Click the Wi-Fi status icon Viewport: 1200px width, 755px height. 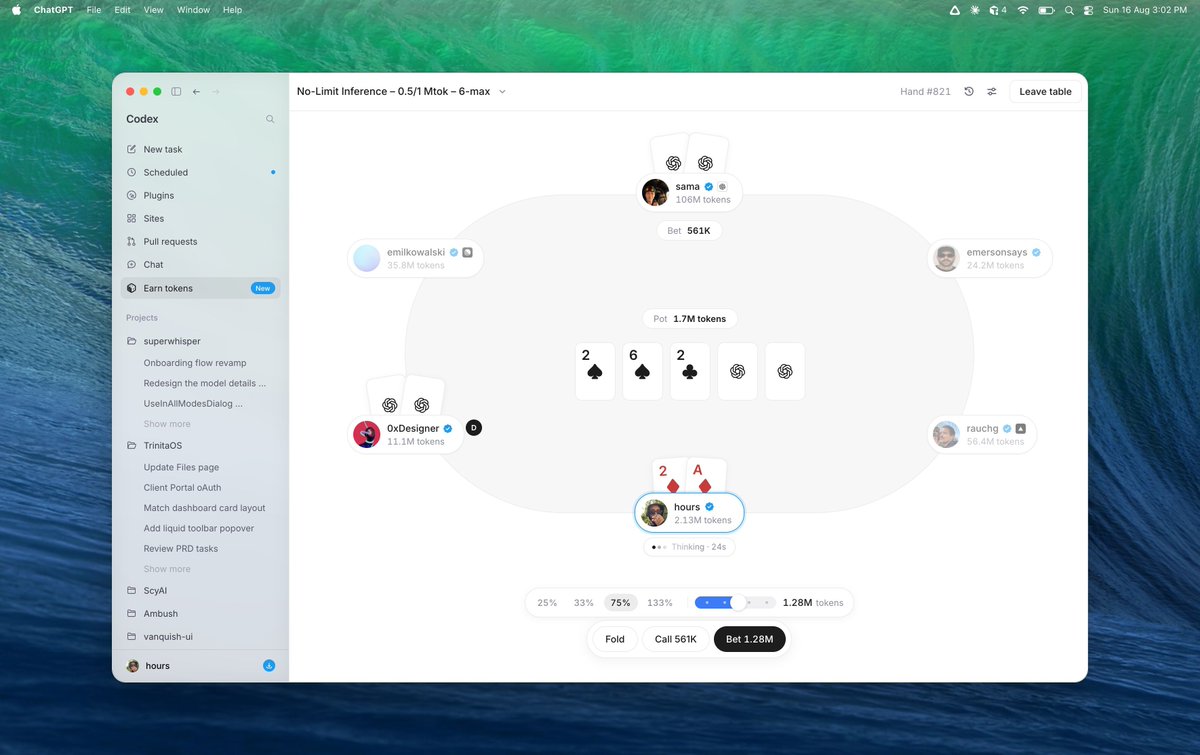coord(1023,10)
